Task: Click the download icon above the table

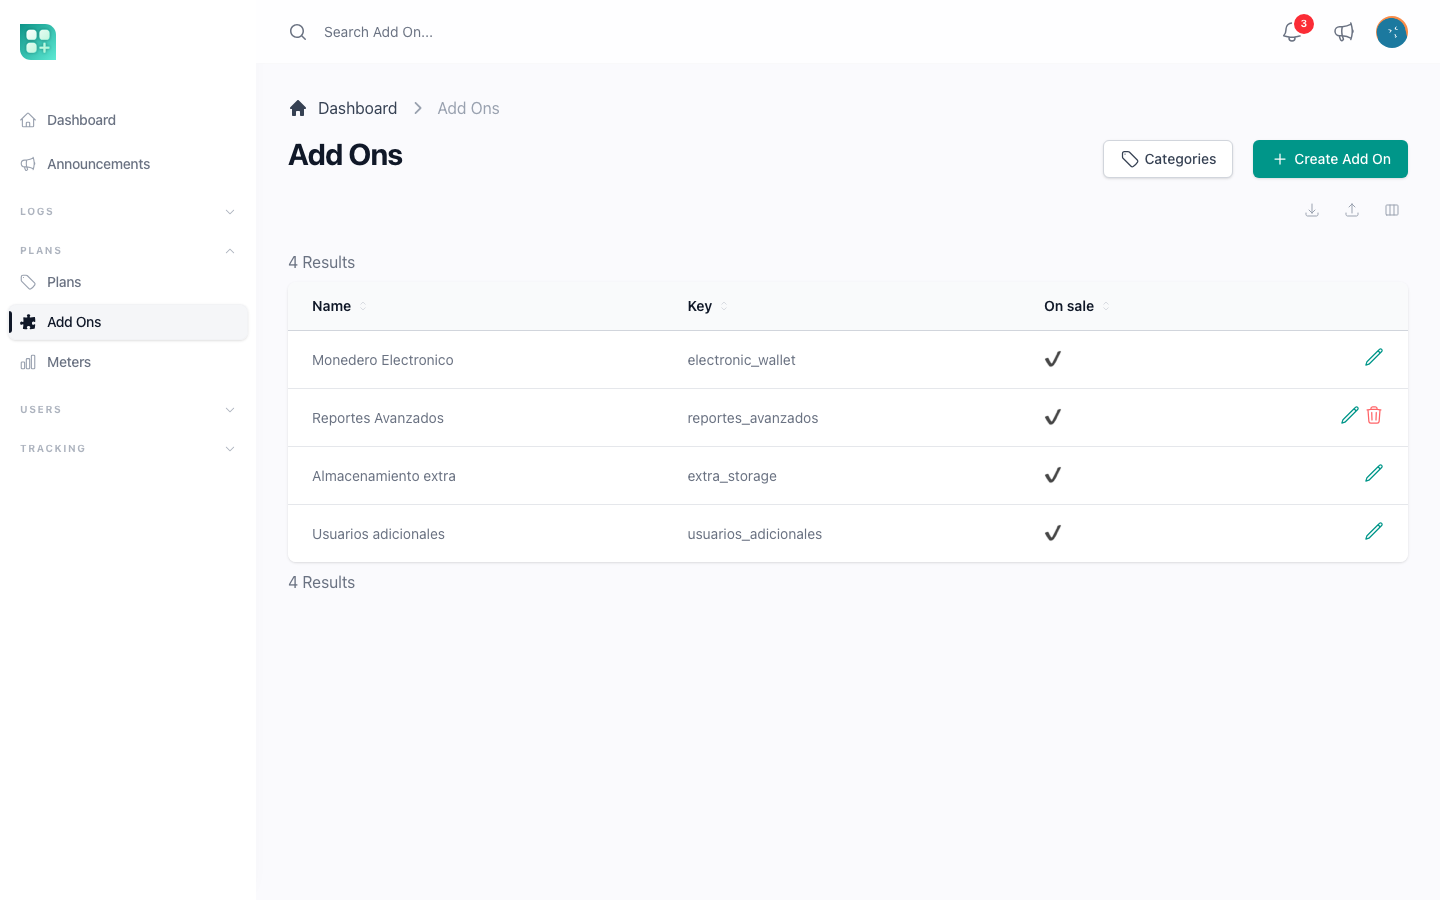Action: click(1312, 210)
